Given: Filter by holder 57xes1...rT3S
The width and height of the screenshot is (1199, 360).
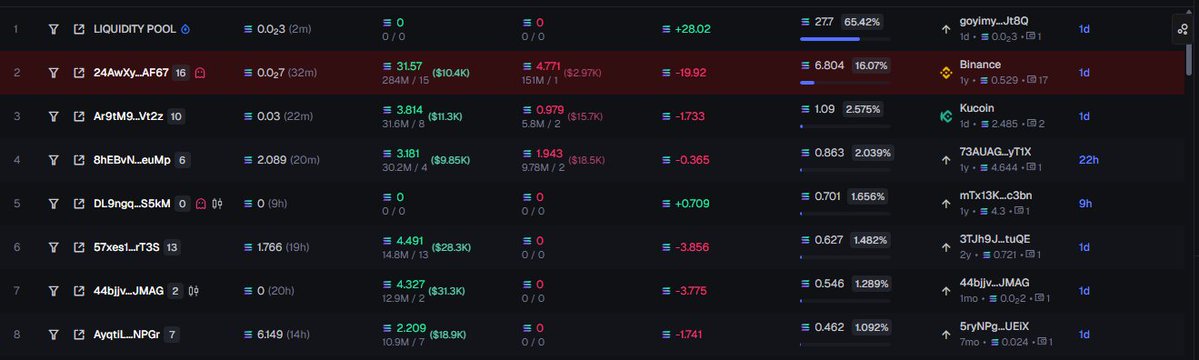Looking at the screenshot, I should click(54, 247).
